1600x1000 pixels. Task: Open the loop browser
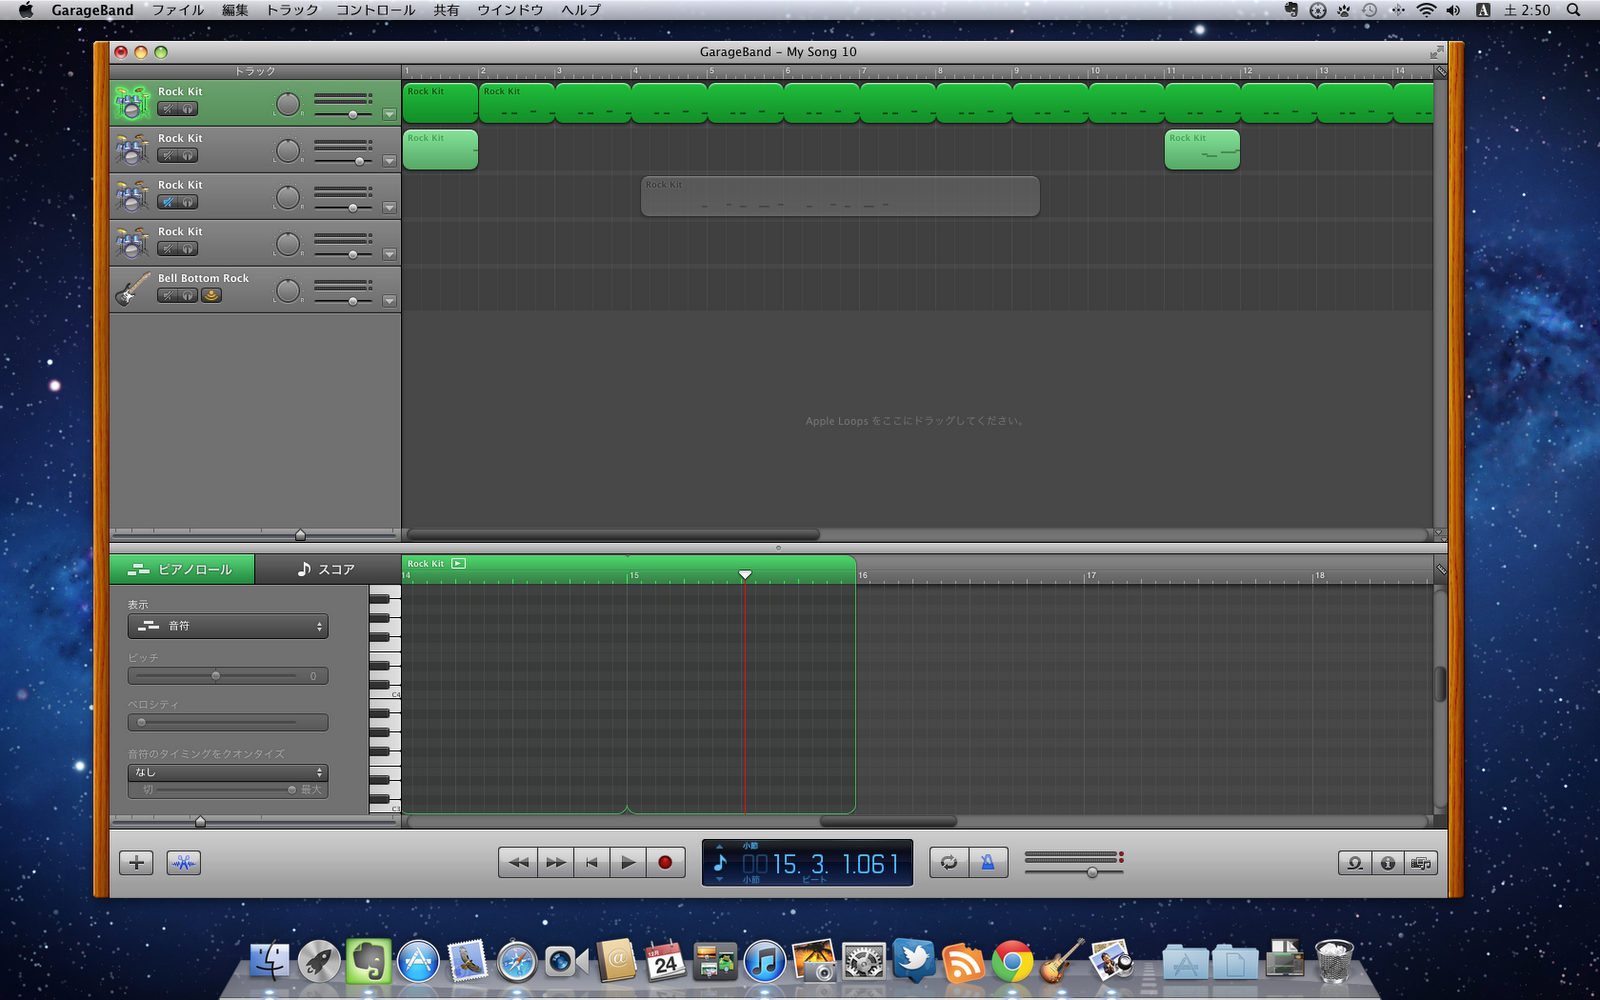[x=1355, y=863]
